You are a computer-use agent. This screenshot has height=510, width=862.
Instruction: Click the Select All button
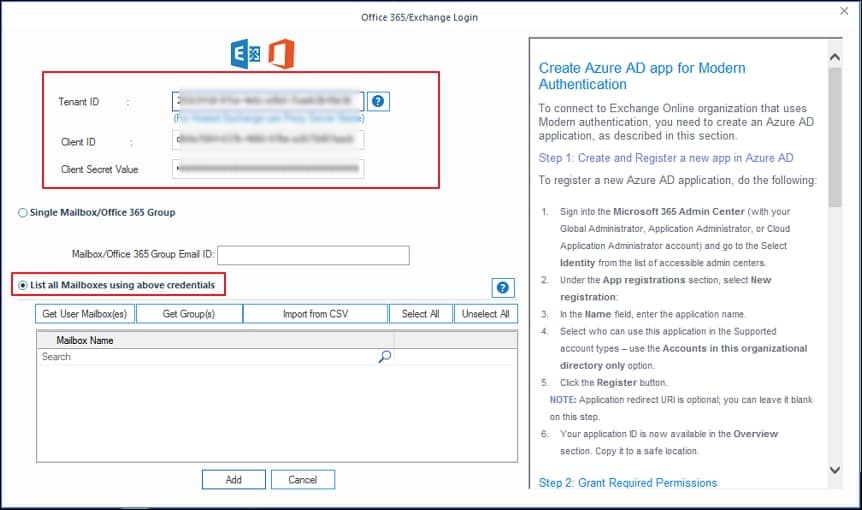[x=421, y=314]
